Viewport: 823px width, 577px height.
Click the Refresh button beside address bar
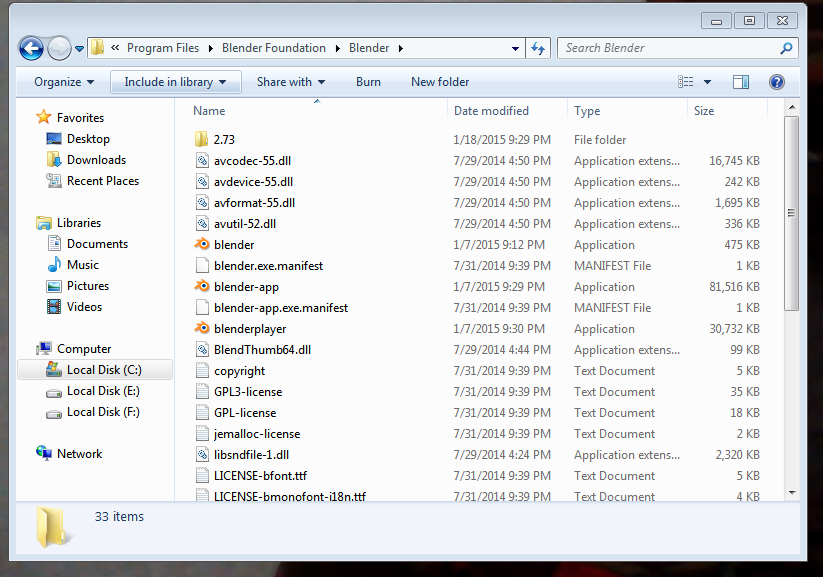point(538,48)
